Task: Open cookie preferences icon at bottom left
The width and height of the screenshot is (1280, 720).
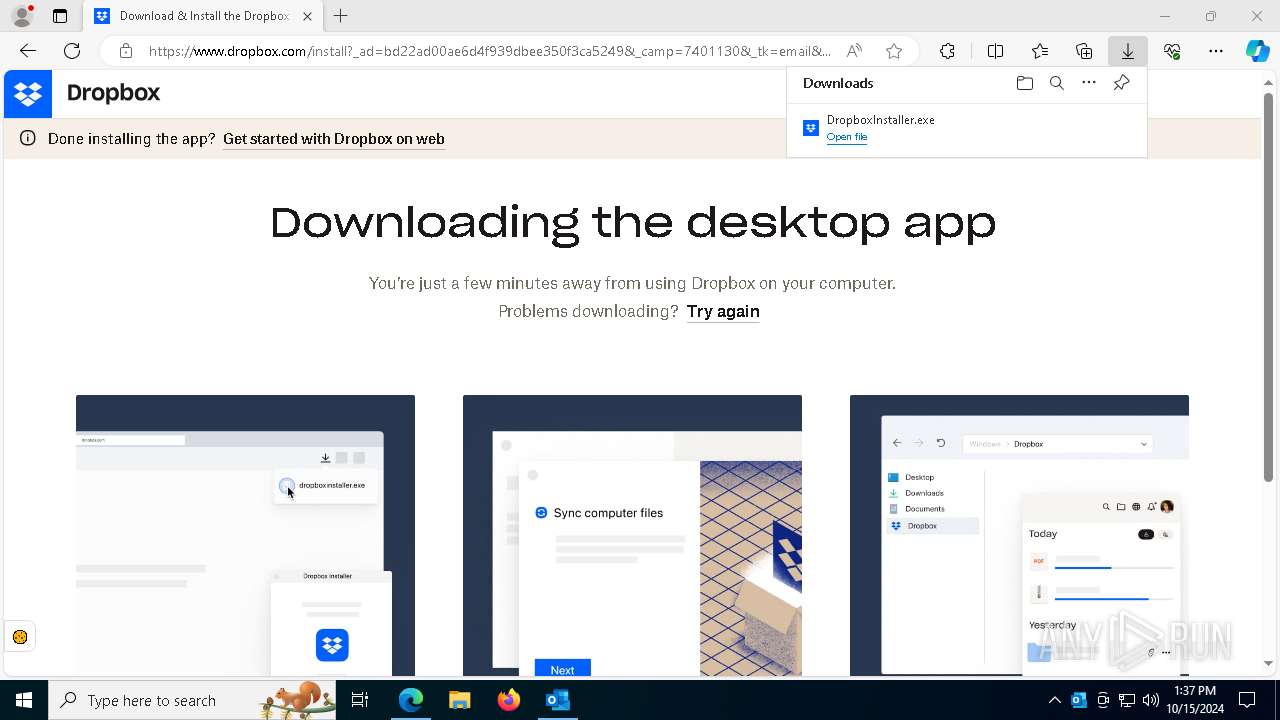Action: click(20, 637)
